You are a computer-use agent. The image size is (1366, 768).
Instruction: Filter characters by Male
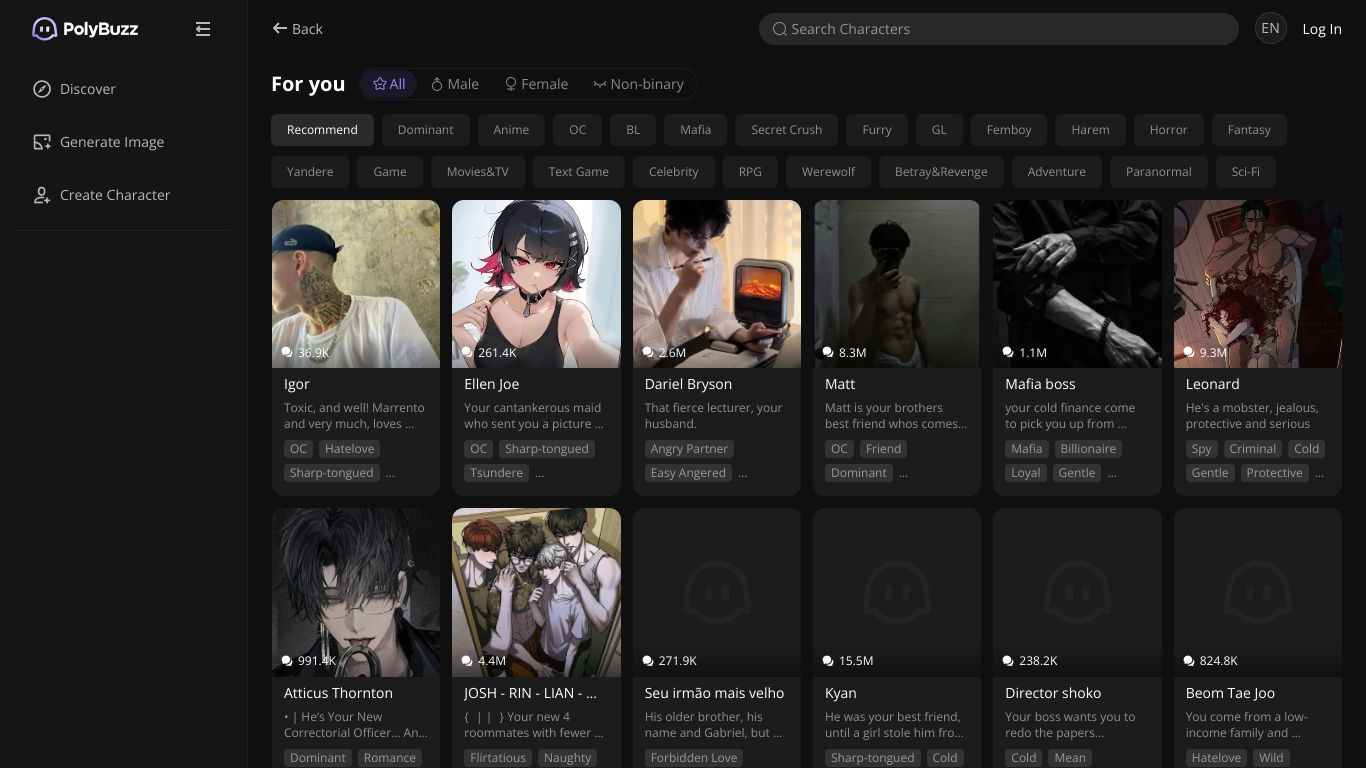[x=455, y=84]
